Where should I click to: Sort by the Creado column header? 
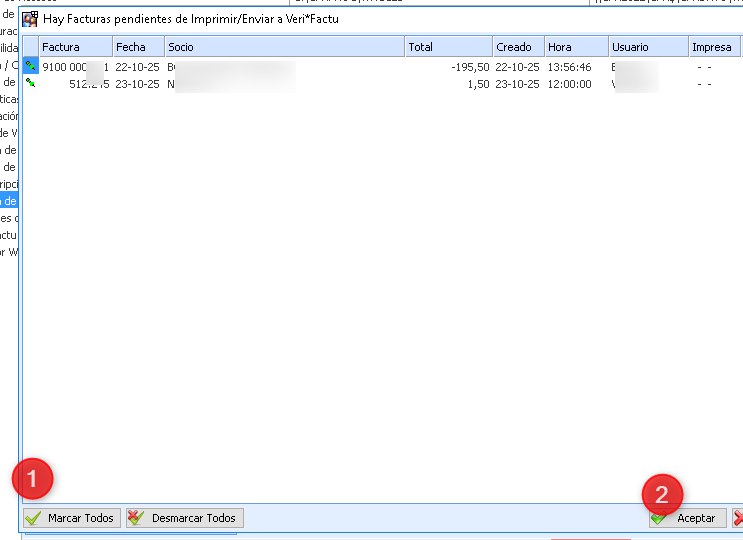coord(518,47)
